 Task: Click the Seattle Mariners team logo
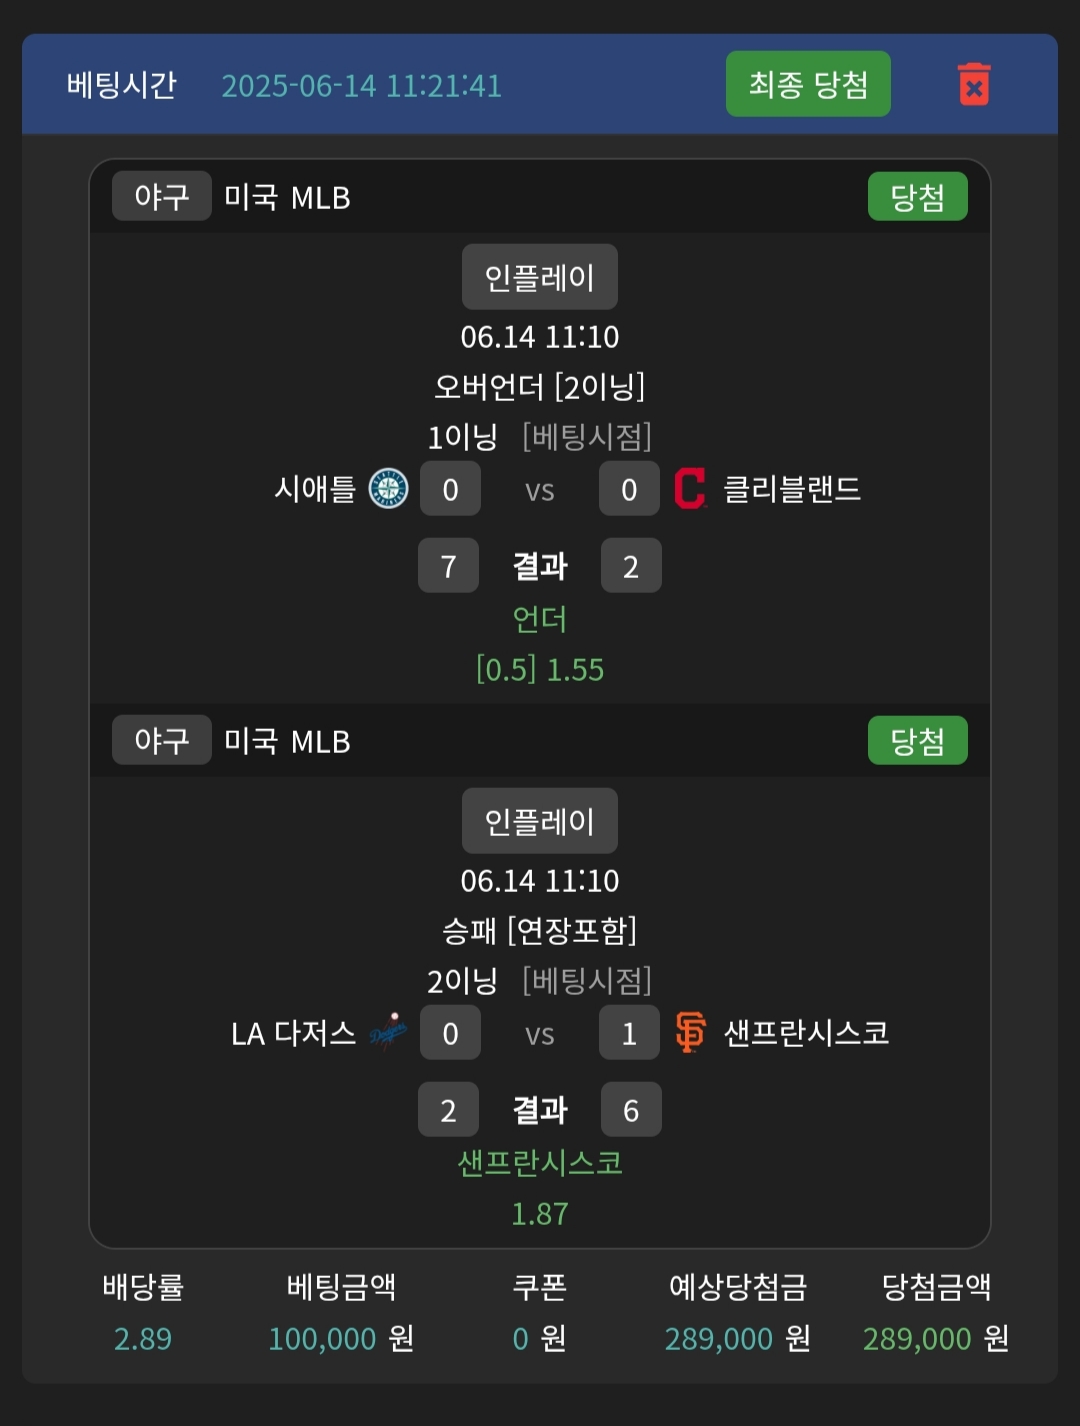tap(388, 489)
